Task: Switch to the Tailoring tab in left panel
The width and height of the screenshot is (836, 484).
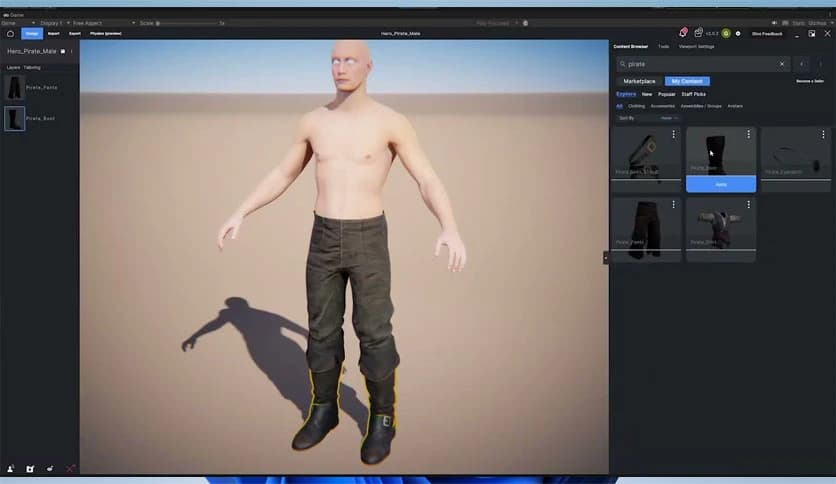Action: coord(32,68)
